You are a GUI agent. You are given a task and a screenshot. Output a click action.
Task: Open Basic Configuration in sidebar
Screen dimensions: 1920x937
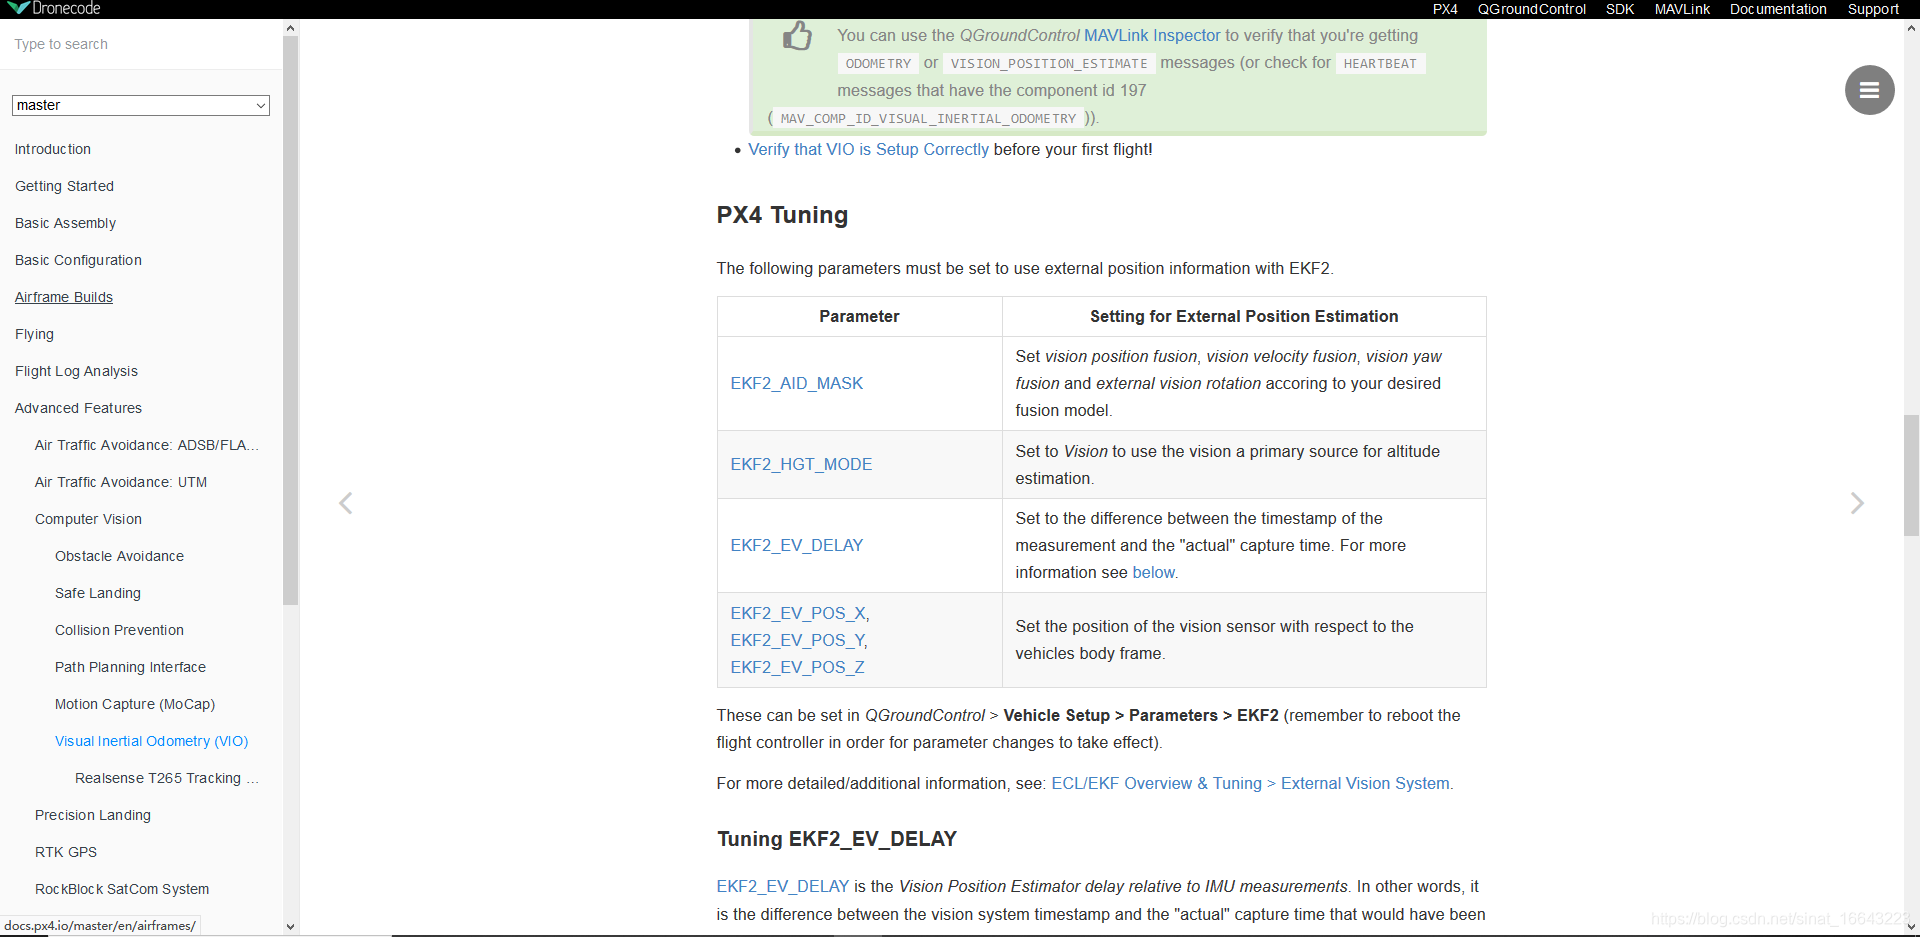(x=78, y=260)
